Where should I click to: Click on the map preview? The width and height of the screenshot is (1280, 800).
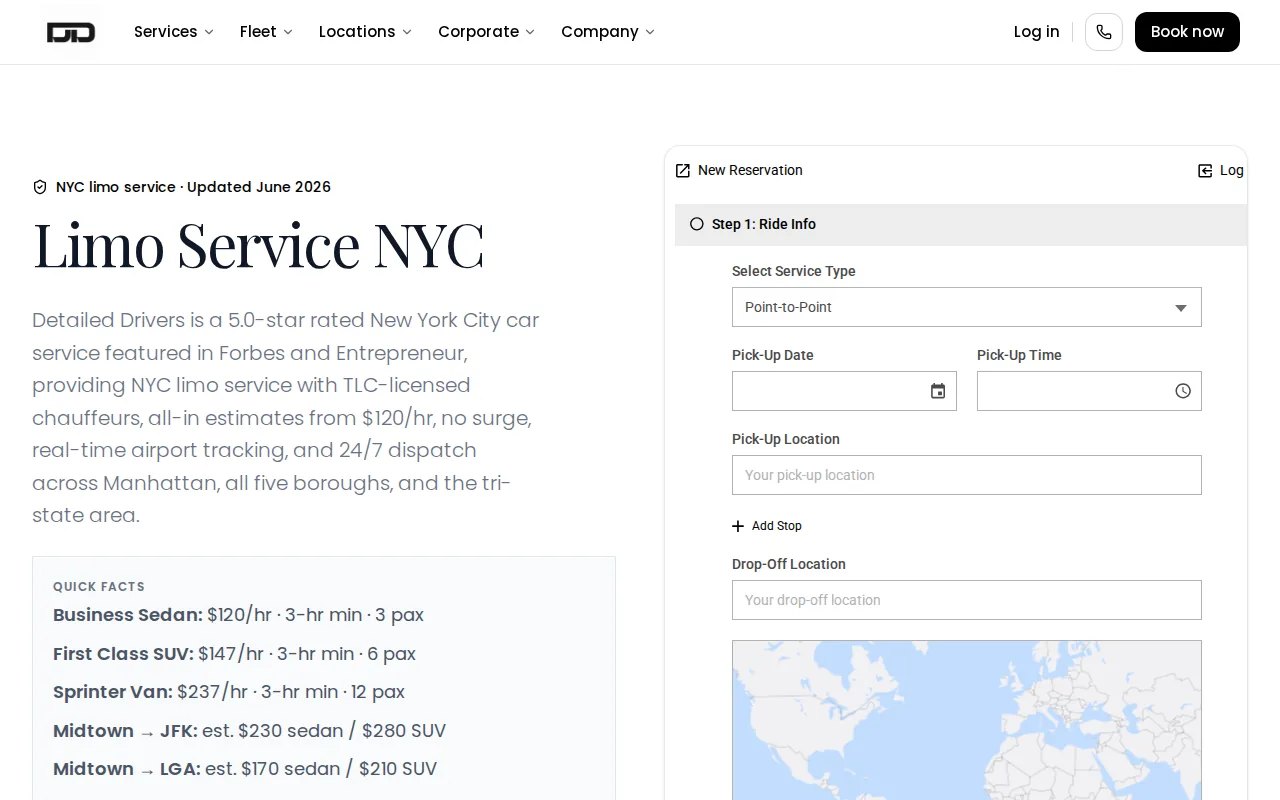coord(967,720)
